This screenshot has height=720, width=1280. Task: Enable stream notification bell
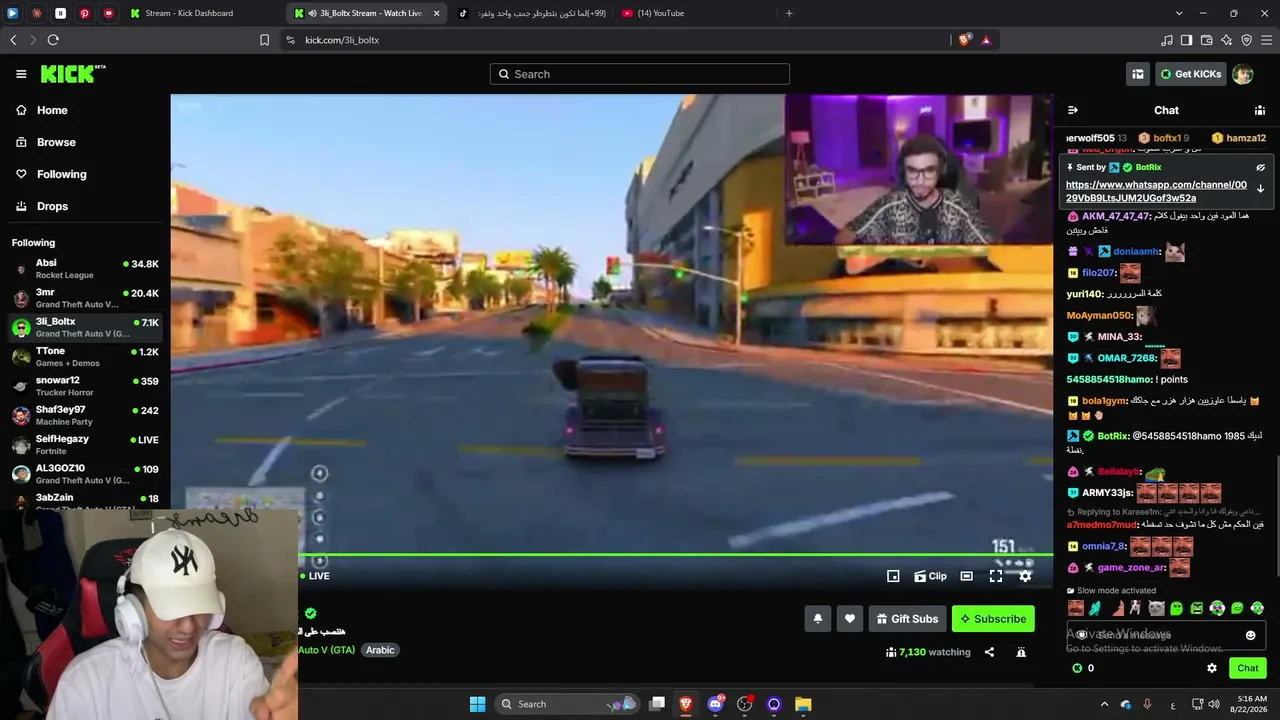[x=817, y=619]
